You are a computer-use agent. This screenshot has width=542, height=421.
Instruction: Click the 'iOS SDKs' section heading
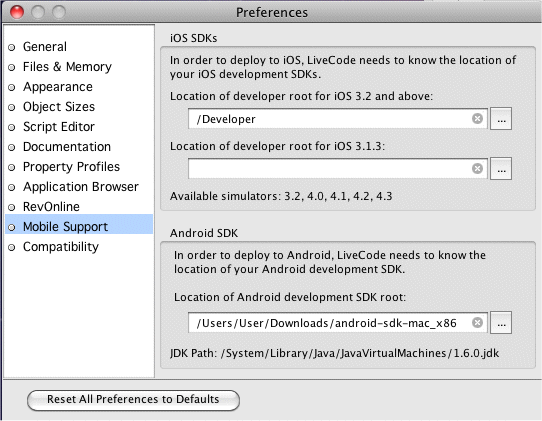(194, 38)
